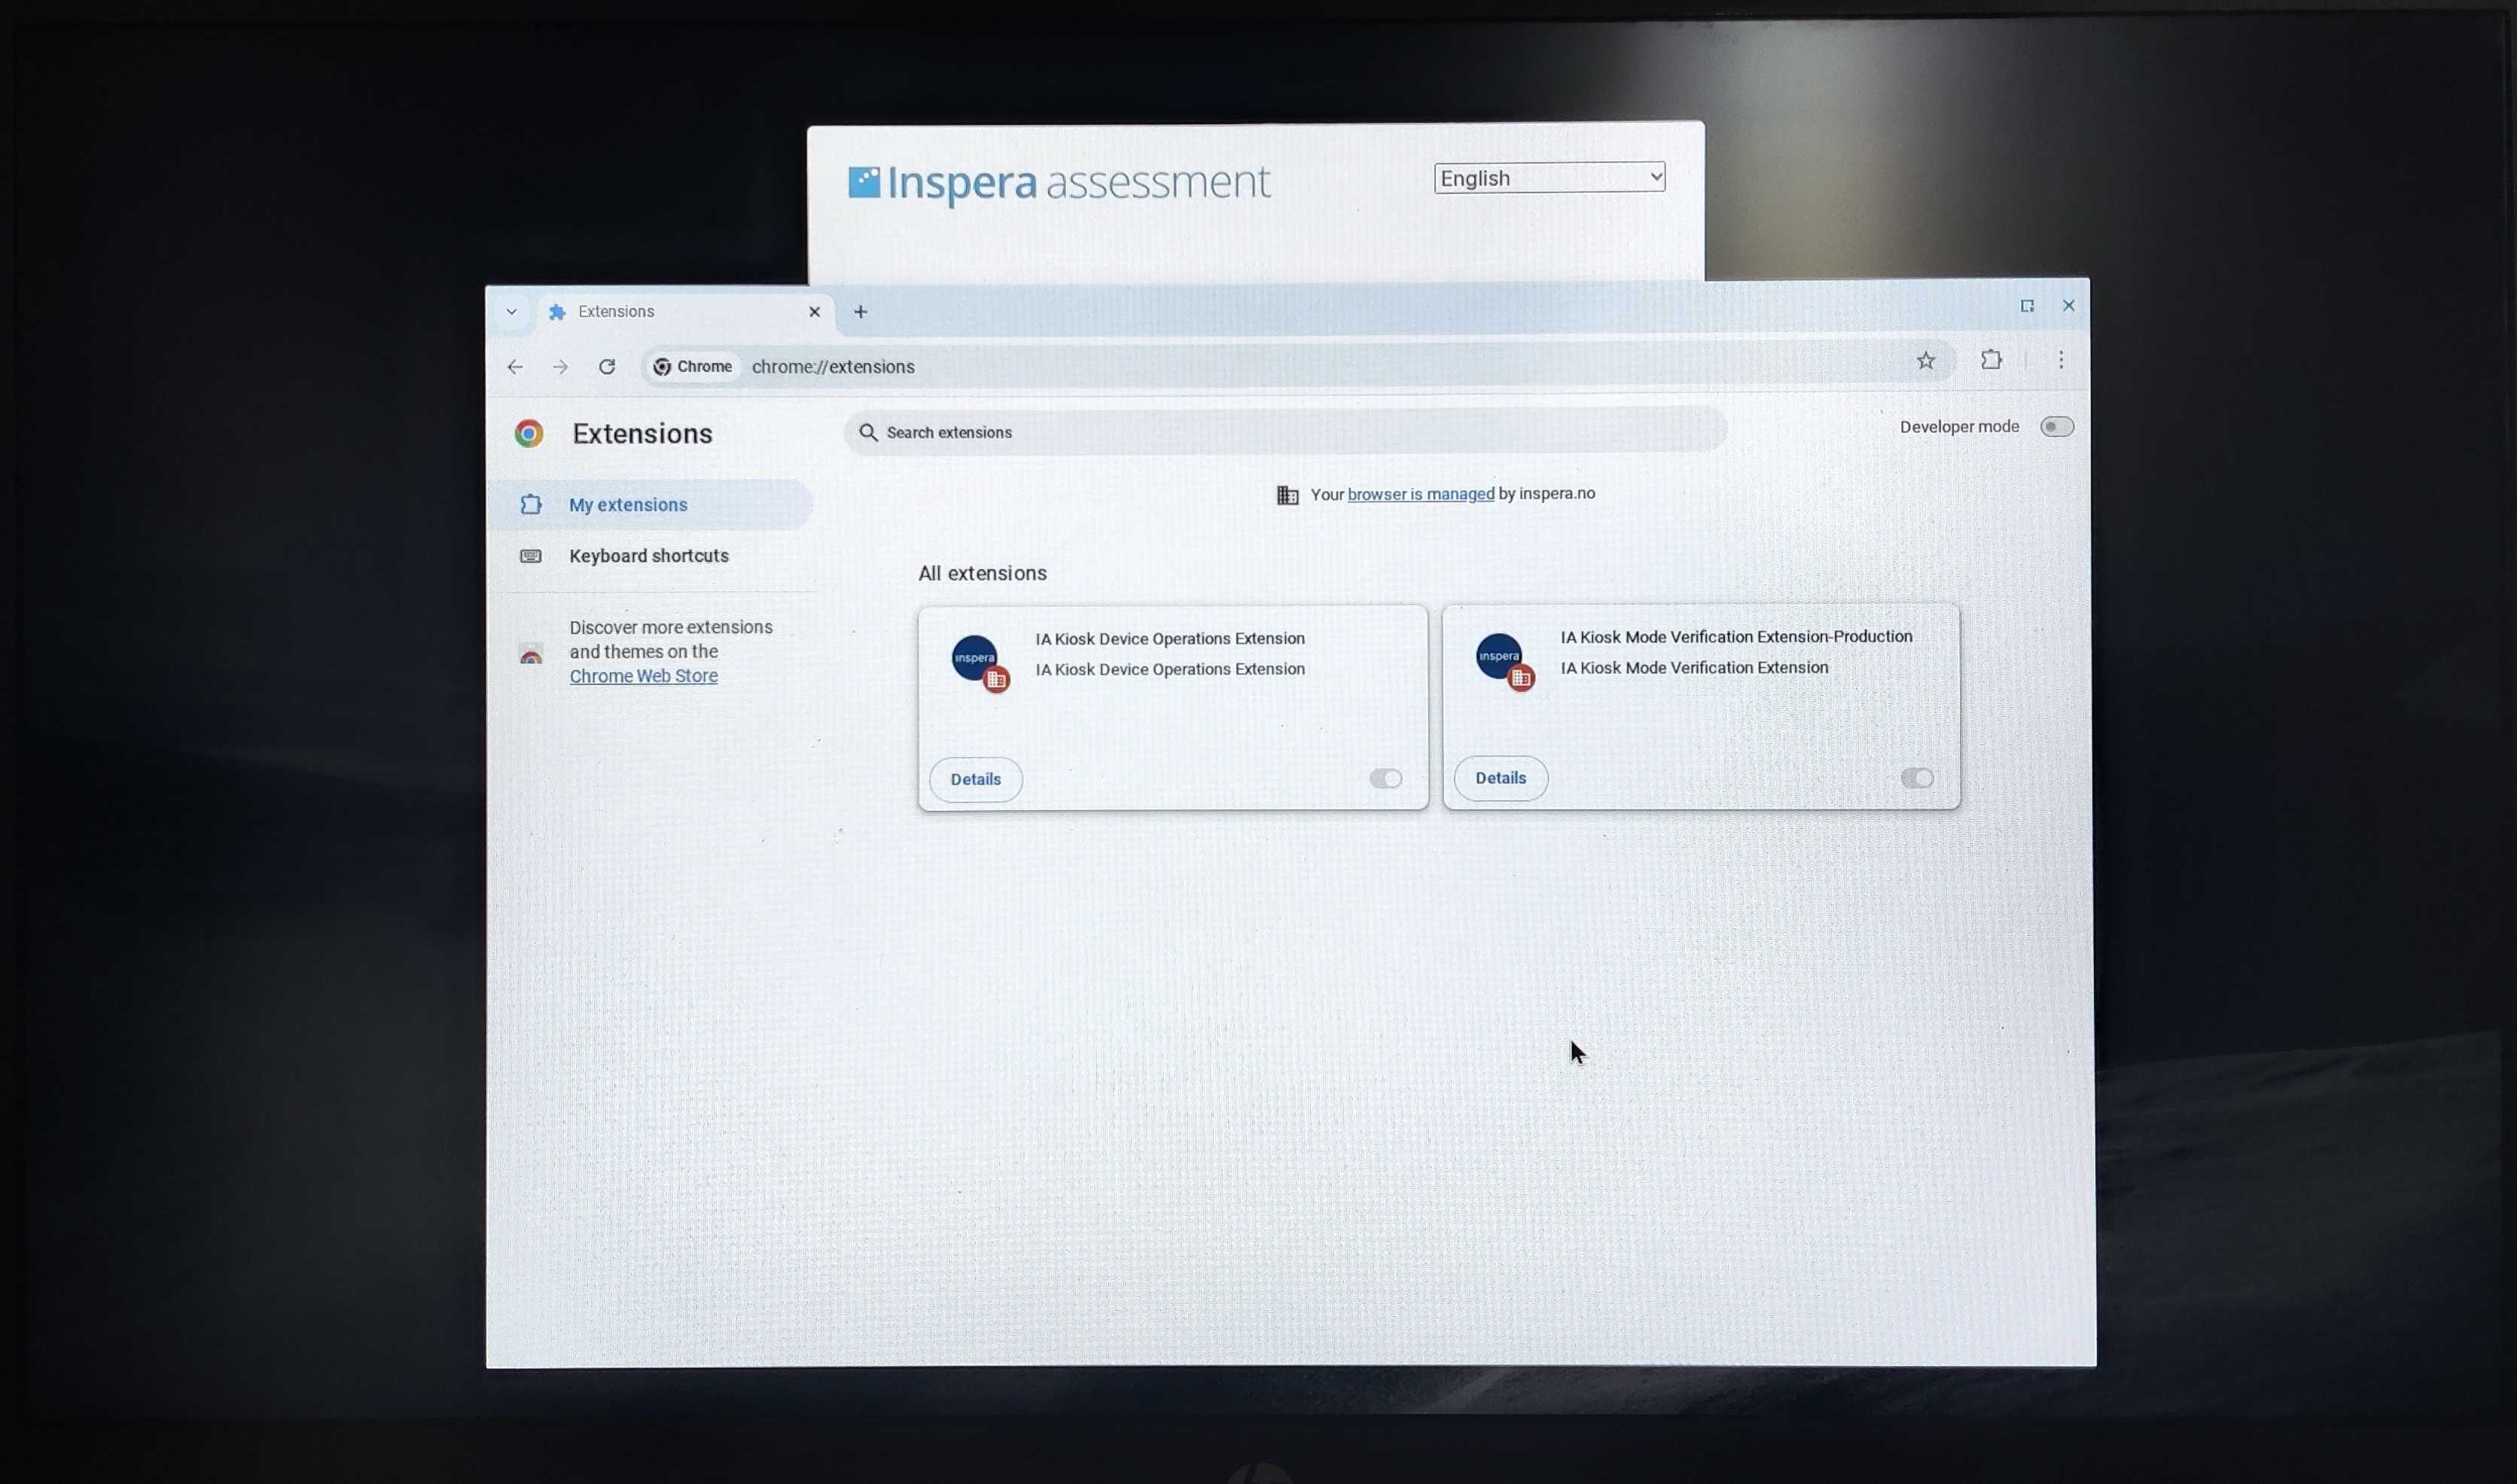Viewport: 2517px width, 1484px height.
Task: Click 'IA Kiosk Mode Verification Extension-Production' title
Action: coord(1736,637)
